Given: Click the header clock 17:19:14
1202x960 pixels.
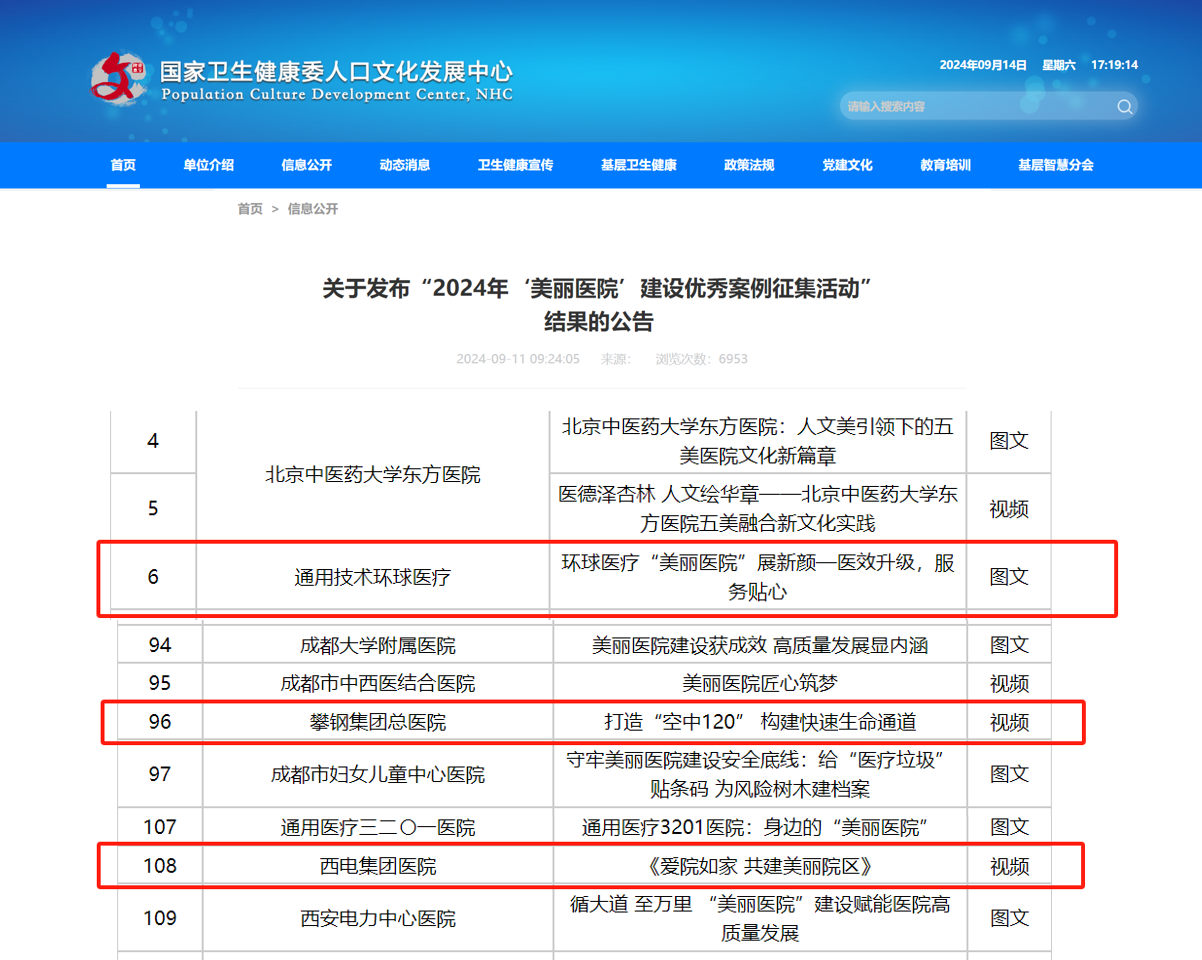Looking at the screenshot, I should point(1114,65).
